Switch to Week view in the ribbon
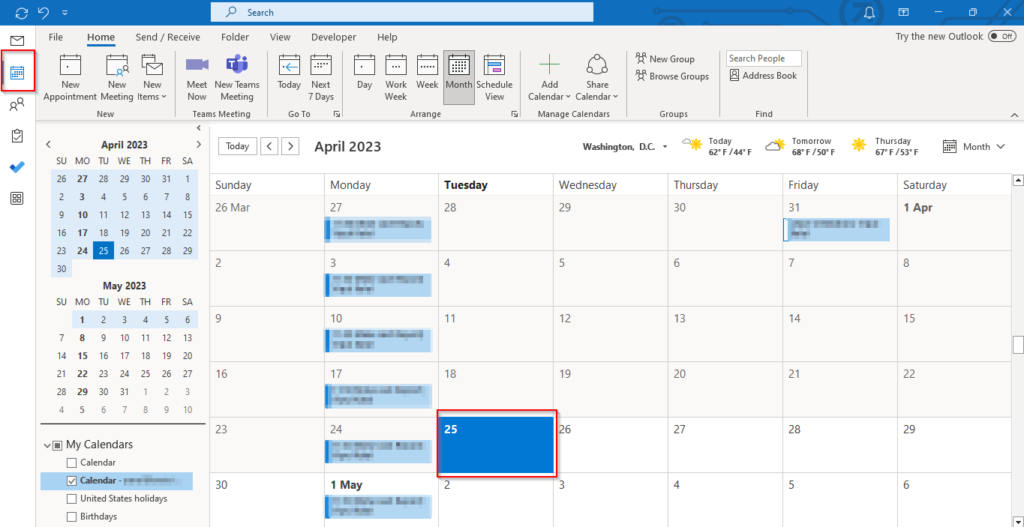Viewport: 1024px width, 527px height. [x=427, y=72]
